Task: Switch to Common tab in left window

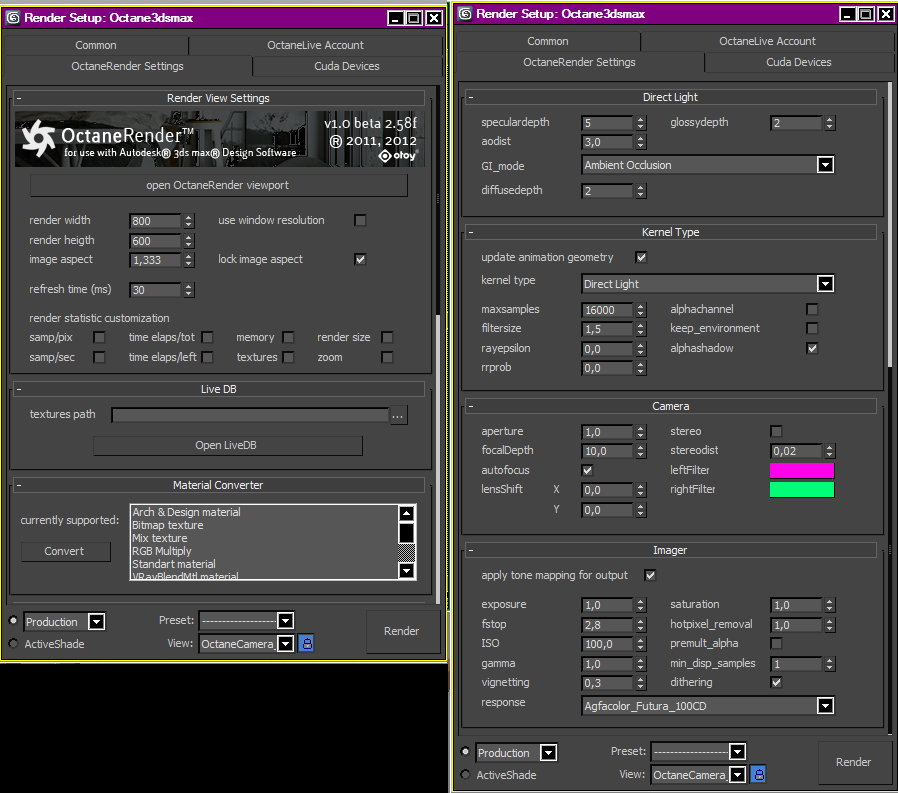Action: [x=96, y=45]
